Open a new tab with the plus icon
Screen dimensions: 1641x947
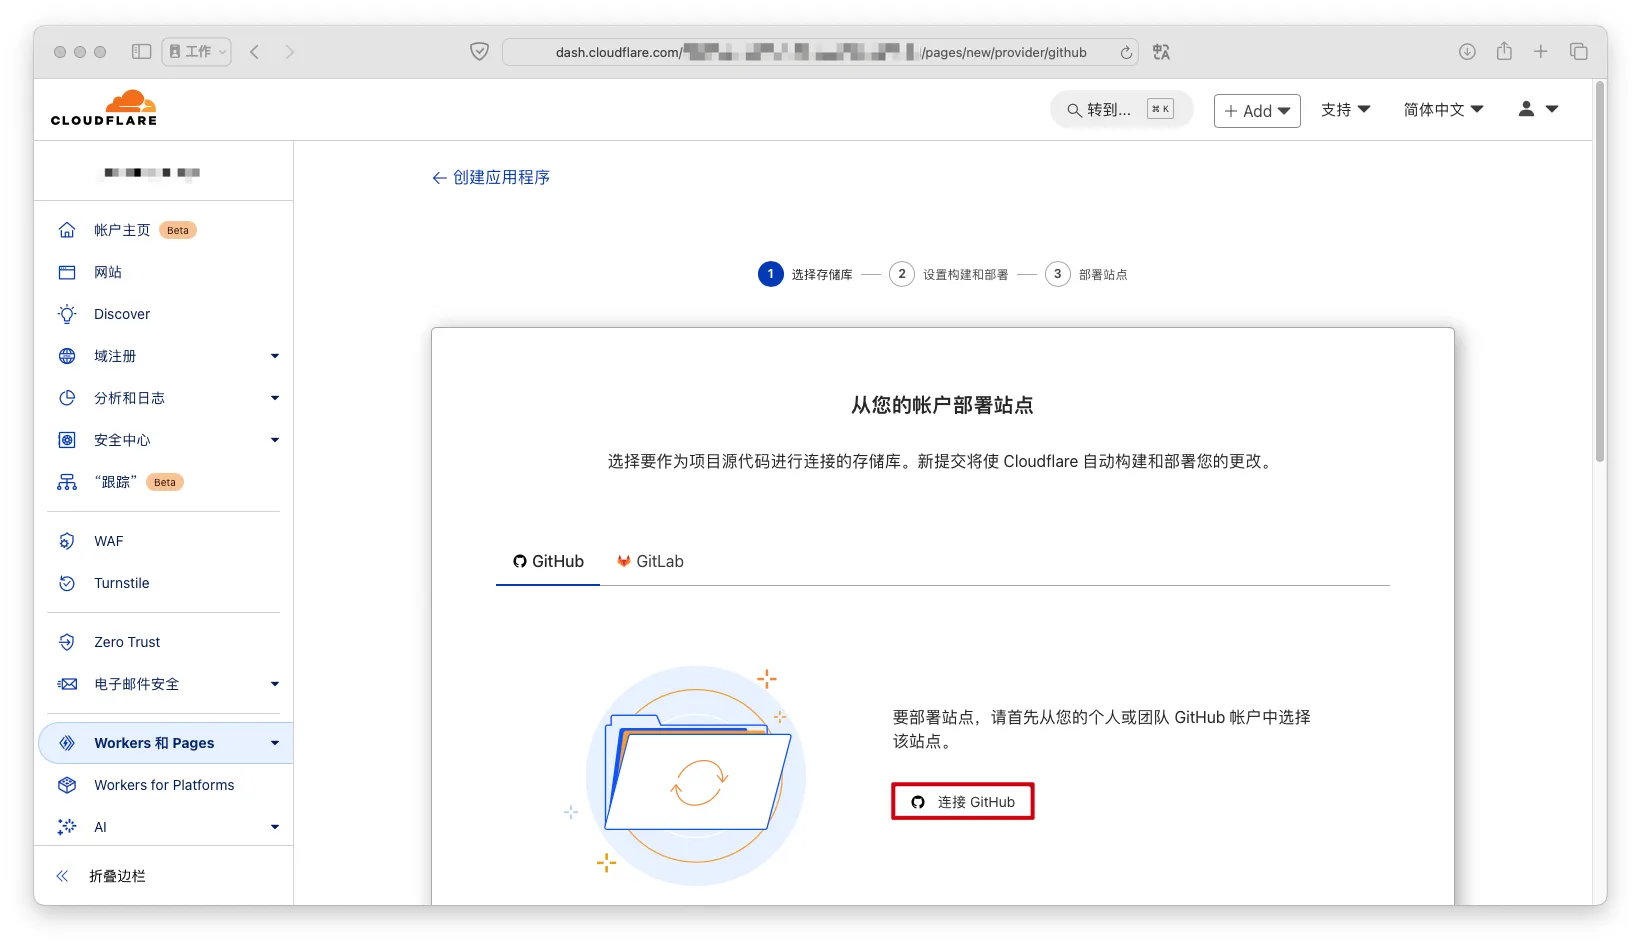click(x=1541, y=51)
